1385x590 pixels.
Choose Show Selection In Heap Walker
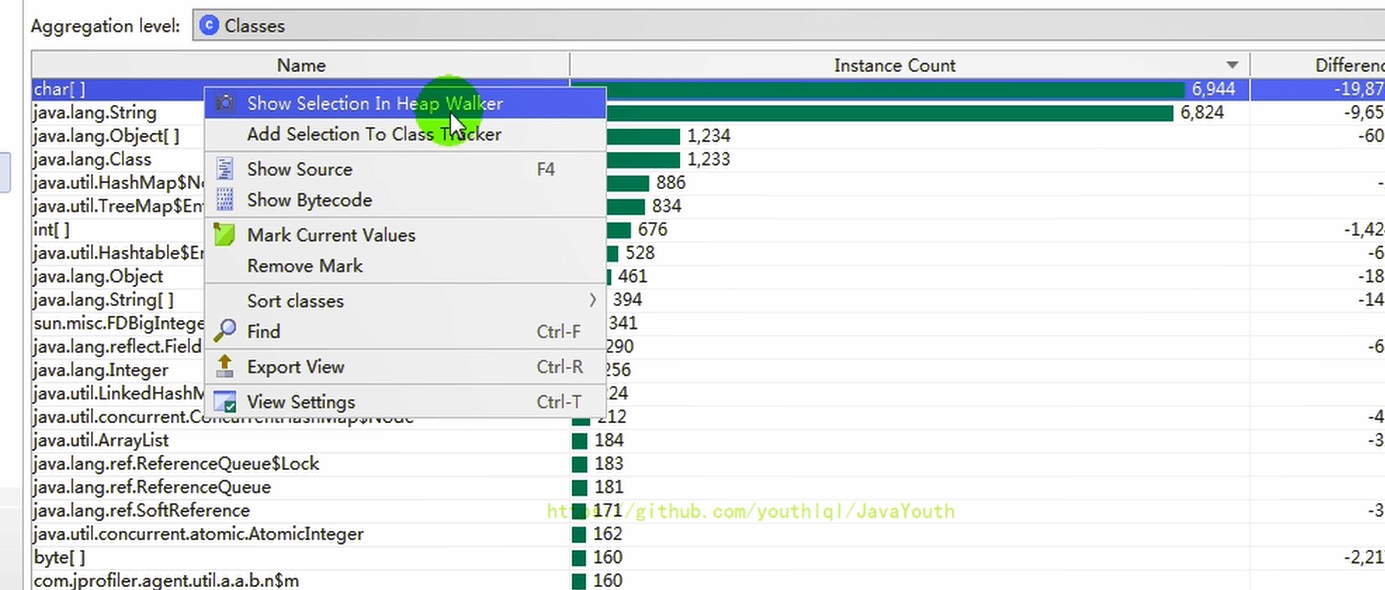point(405,103)
